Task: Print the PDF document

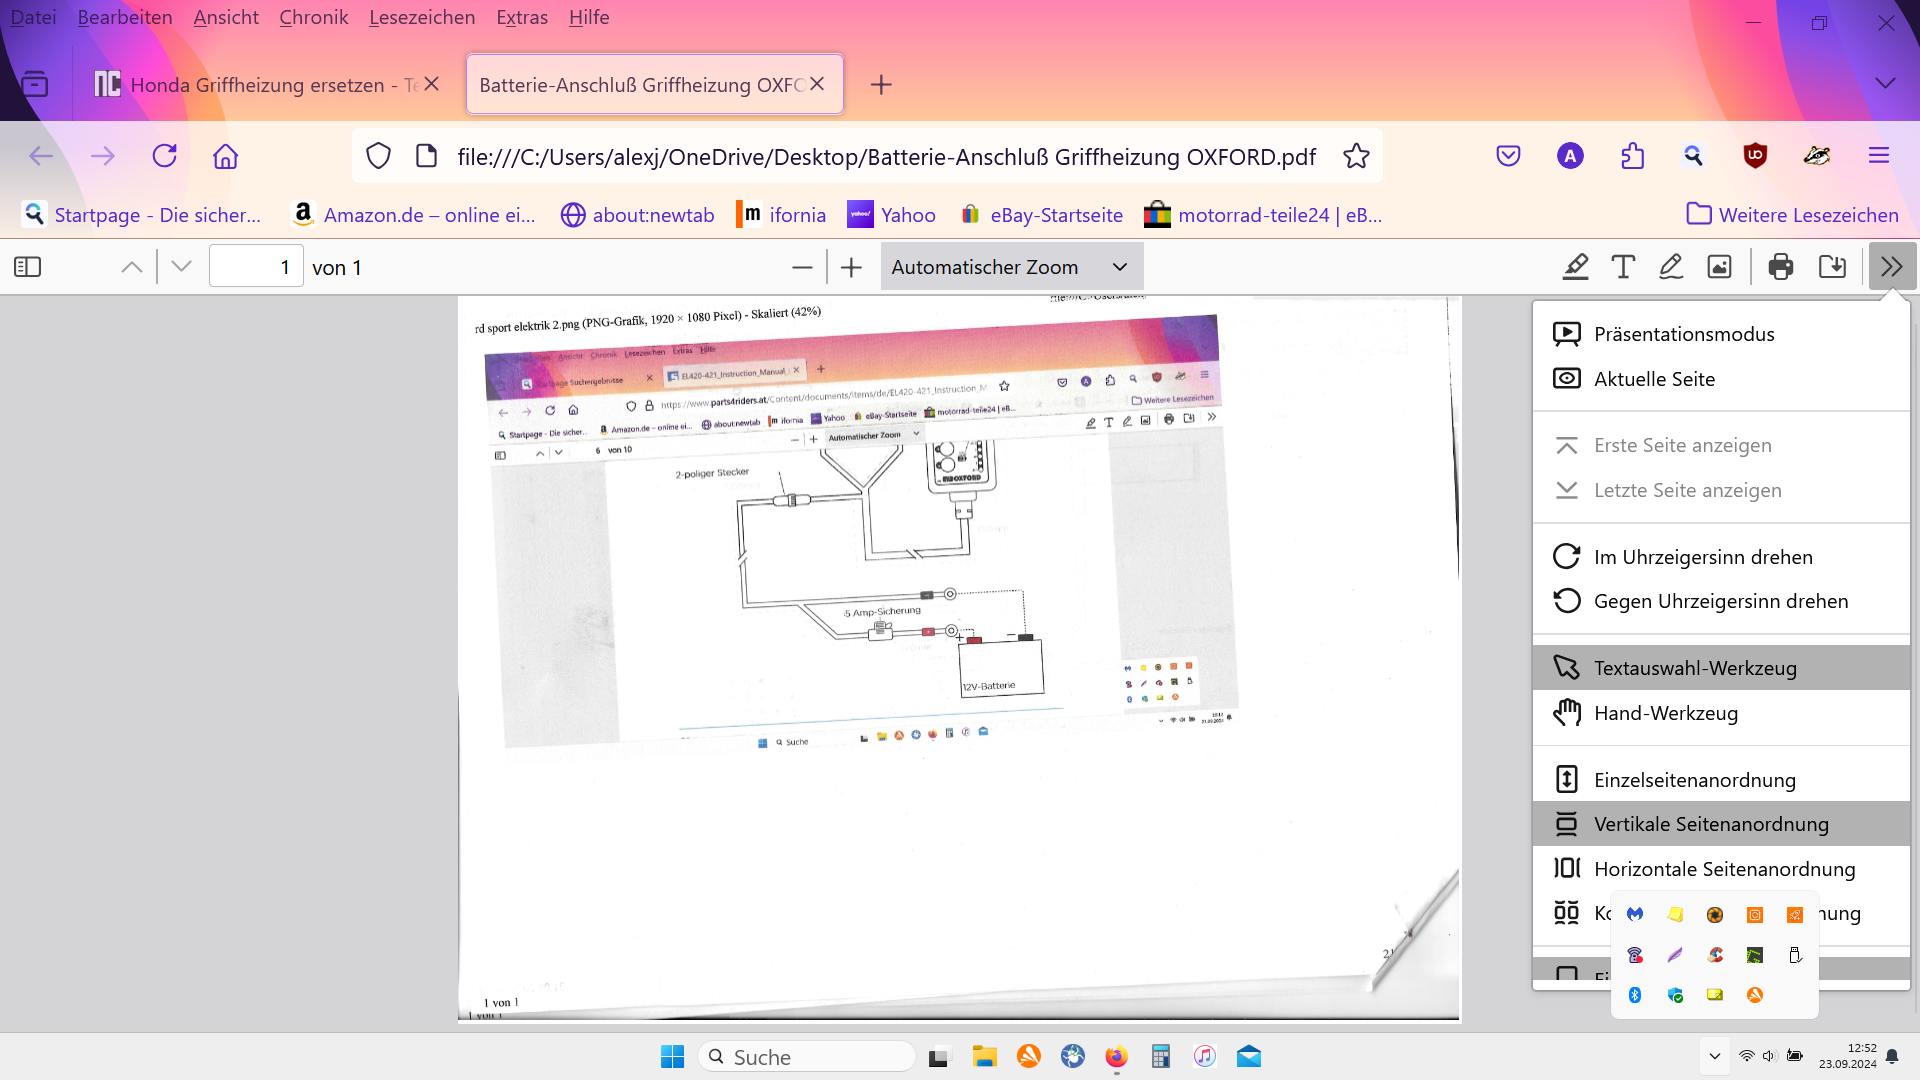Action: click(1781, 267)
